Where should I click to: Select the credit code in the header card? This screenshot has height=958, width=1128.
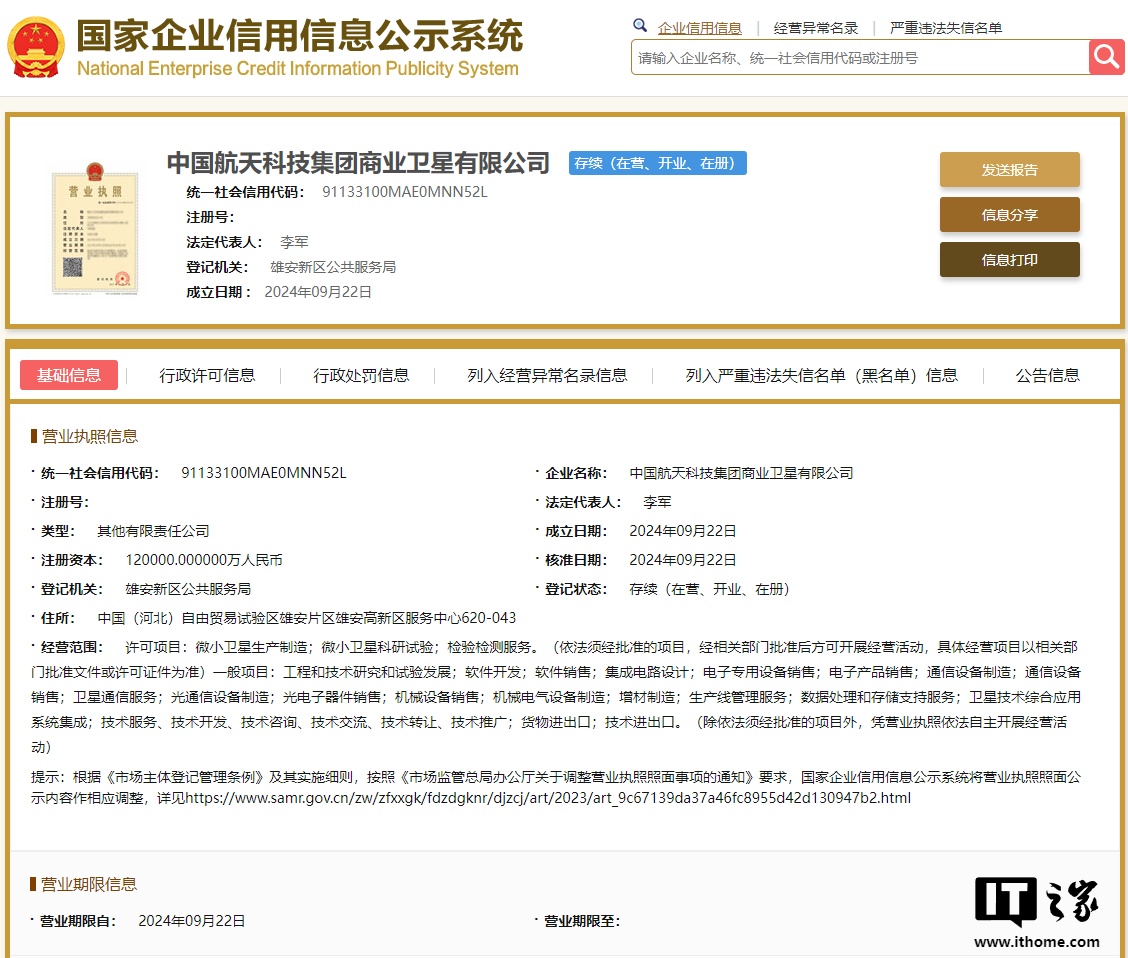point(404,192)
